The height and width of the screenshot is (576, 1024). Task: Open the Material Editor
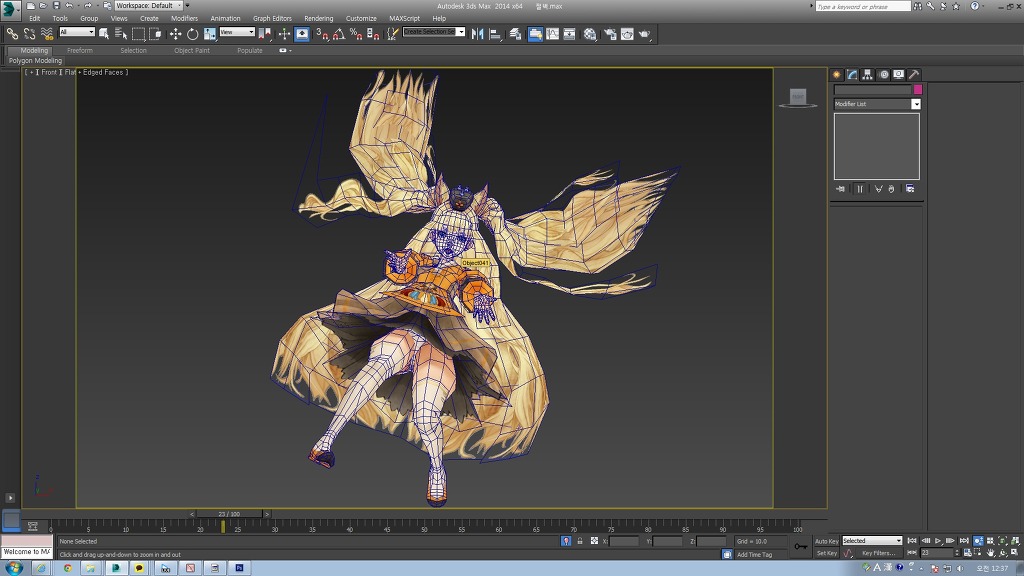(x=590, y=33)
